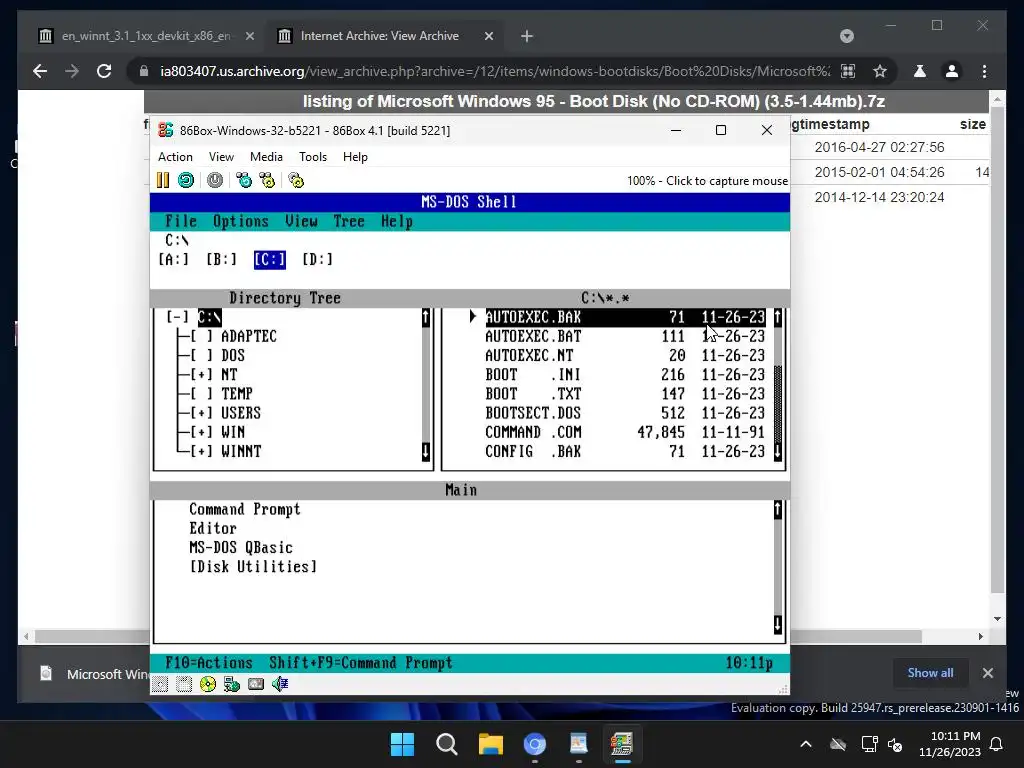This screenshot has width=1024, height=768.
Task: Show hidden system tray icons chevron
Action: pos(806,744)
